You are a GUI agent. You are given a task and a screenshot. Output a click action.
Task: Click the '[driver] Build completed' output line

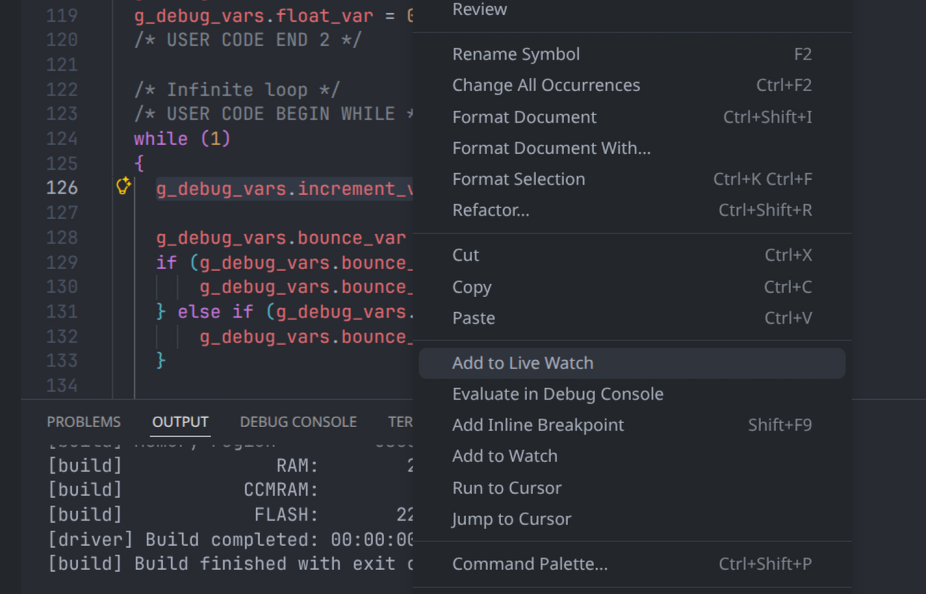pyautogui.click(x=230, y=540)
